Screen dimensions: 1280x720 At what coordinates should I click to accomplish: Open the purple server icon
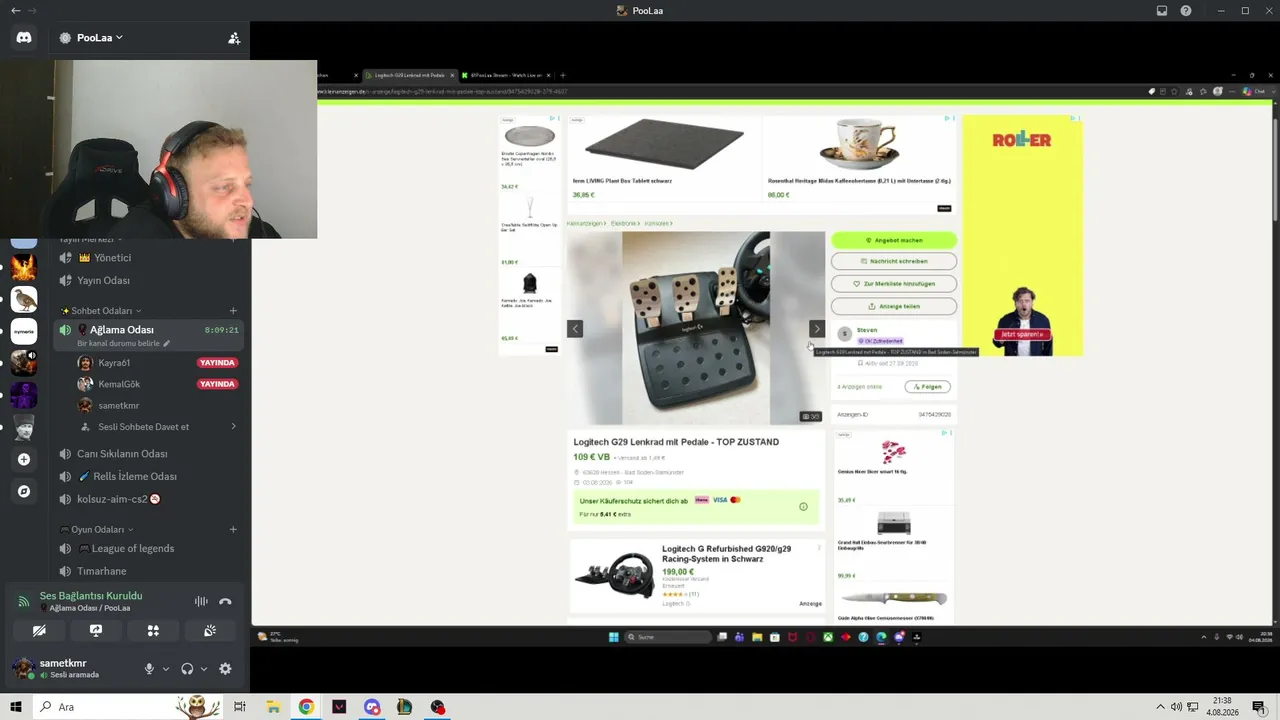tap(24, 395)
